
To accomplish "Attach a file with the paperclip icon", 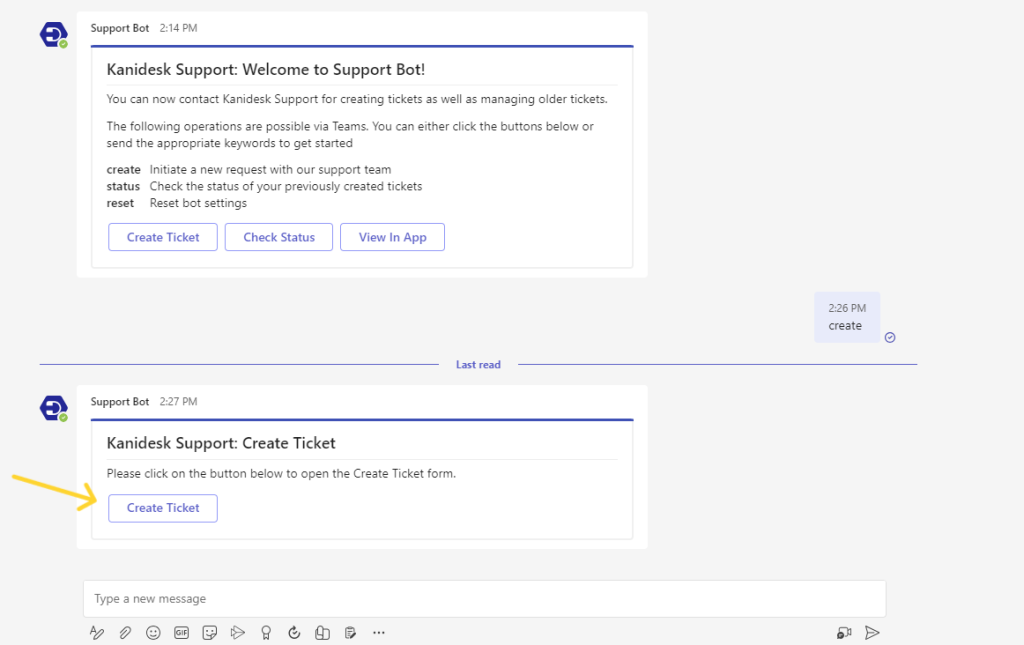I will coord(125,632).
